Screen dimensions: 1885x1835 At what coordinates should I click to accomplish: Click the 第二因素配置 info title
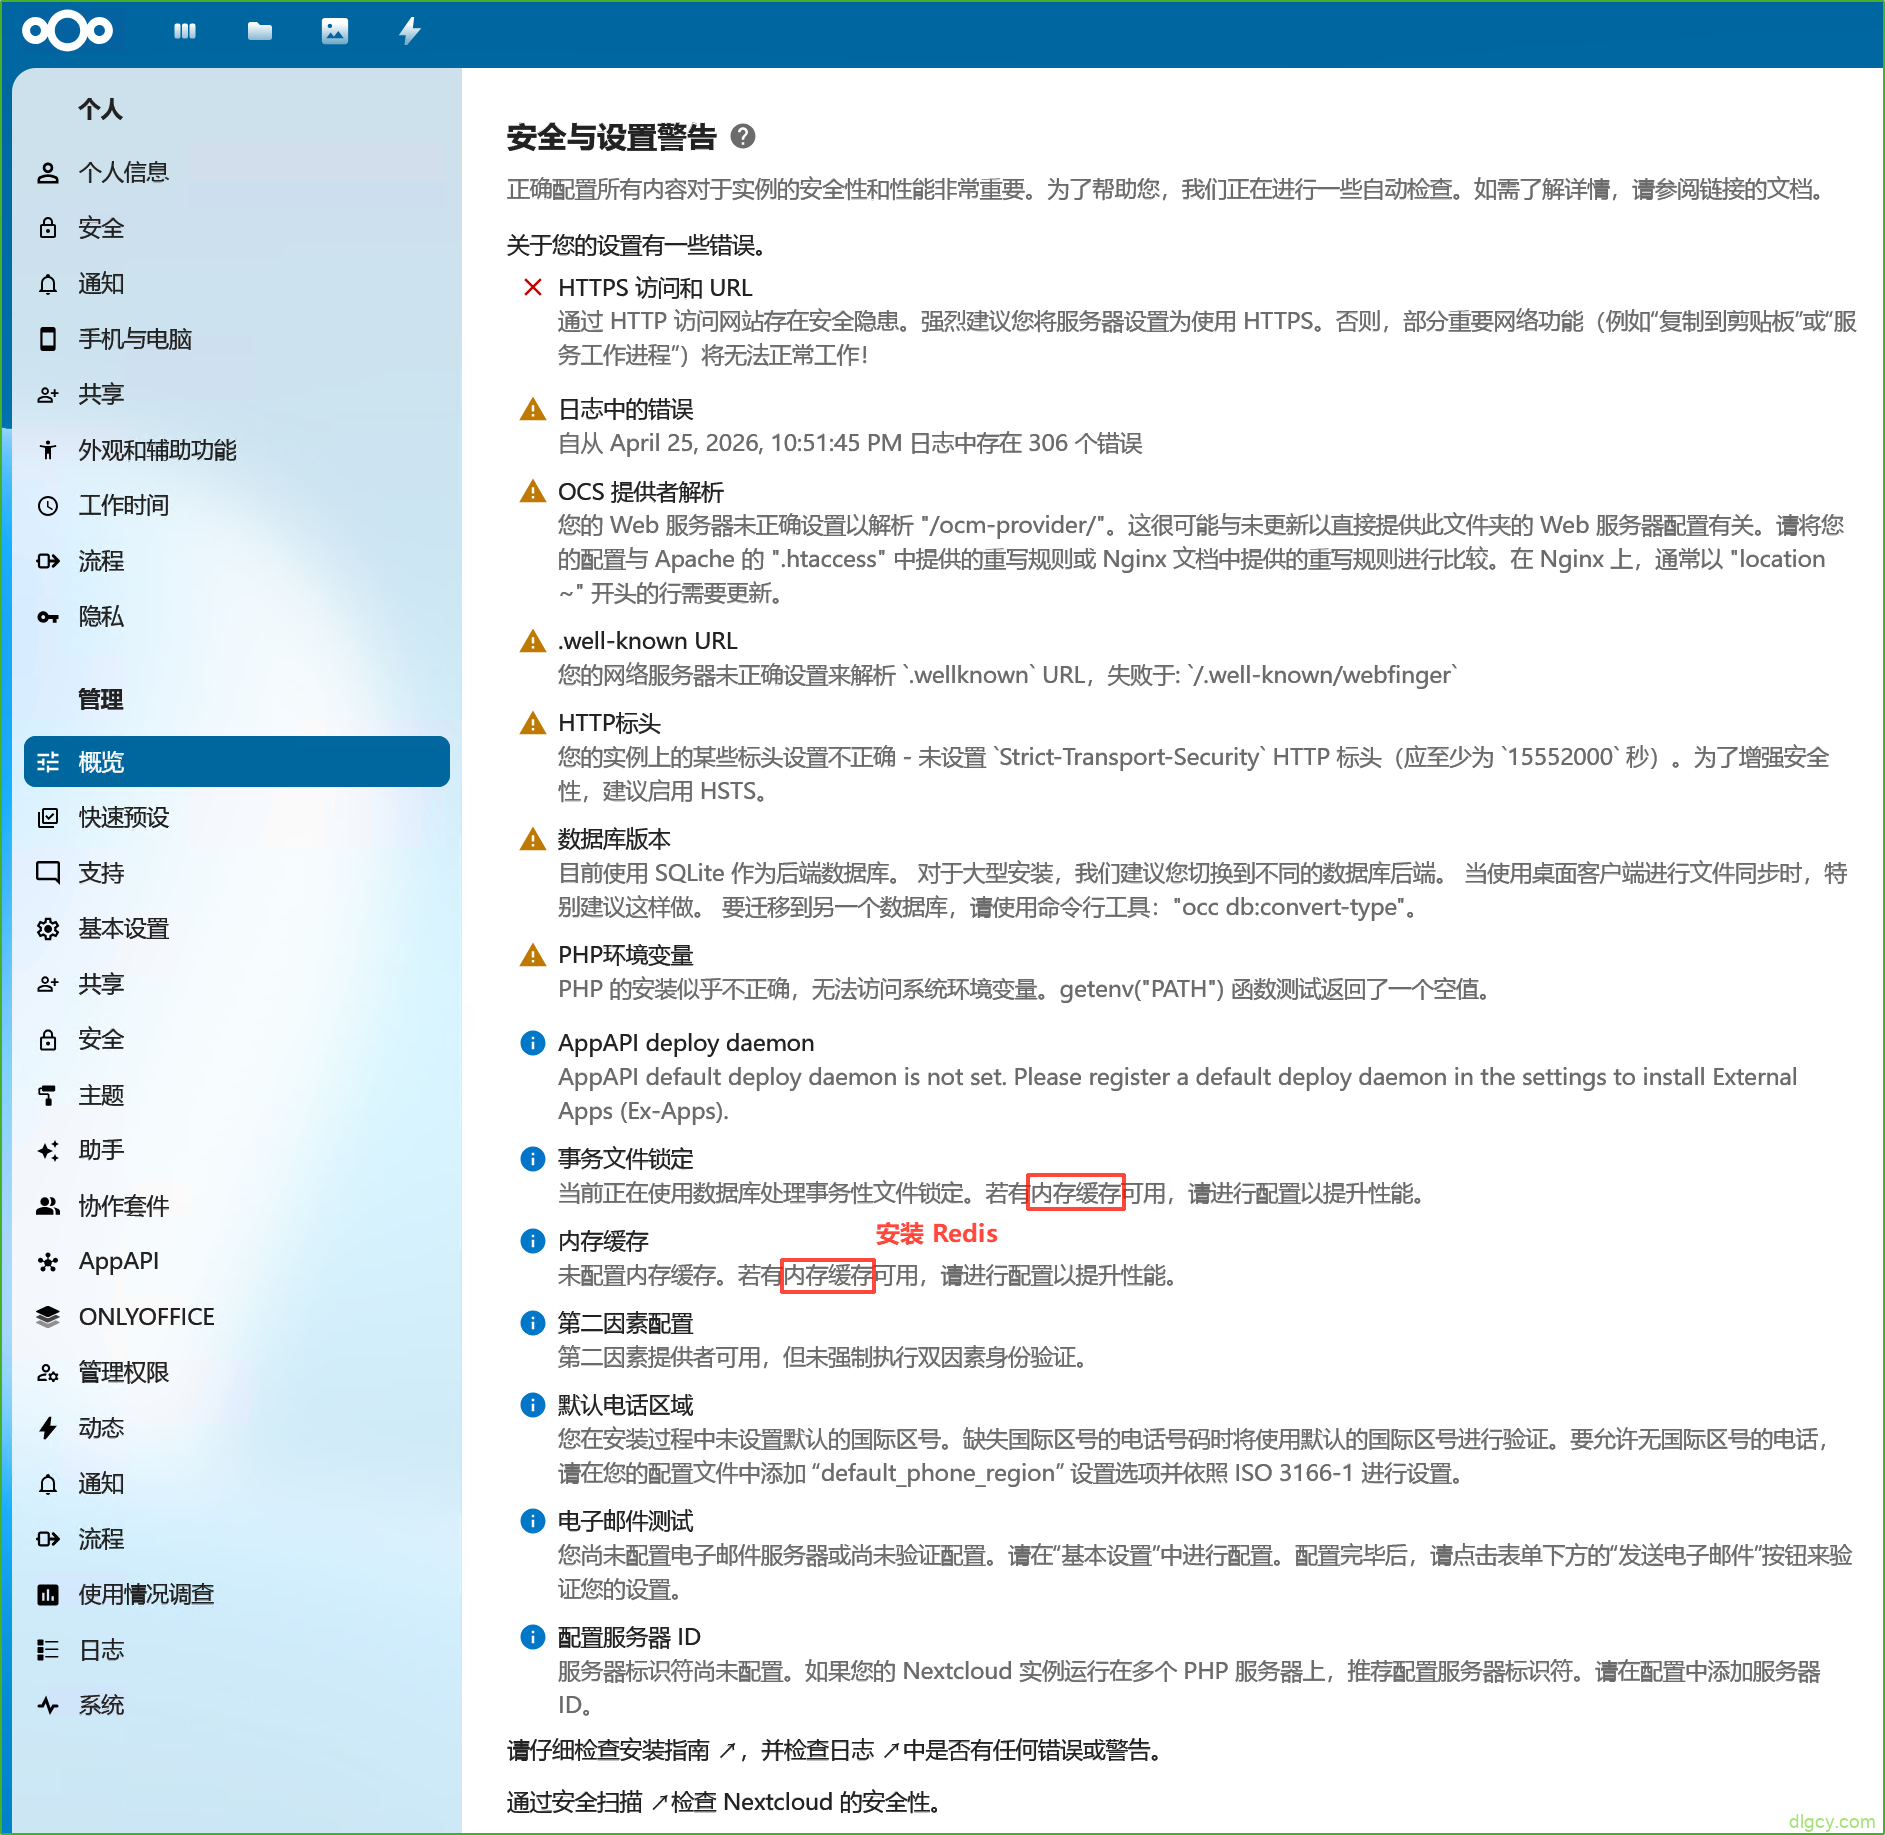coord(626,1324)
